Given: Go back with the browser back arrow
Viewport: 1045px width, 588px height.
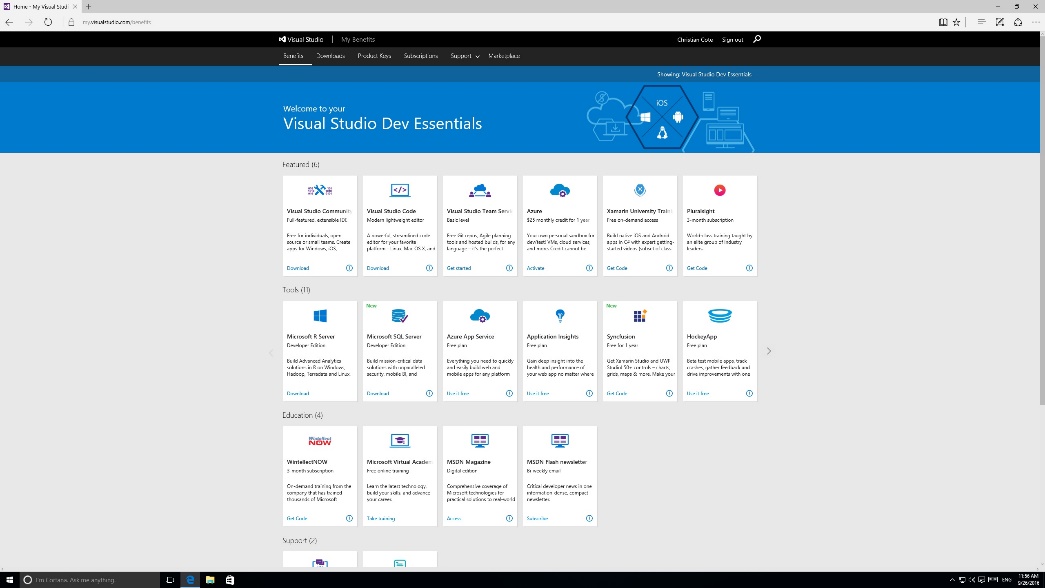Looking at the screenshot, I should (9, 22).
